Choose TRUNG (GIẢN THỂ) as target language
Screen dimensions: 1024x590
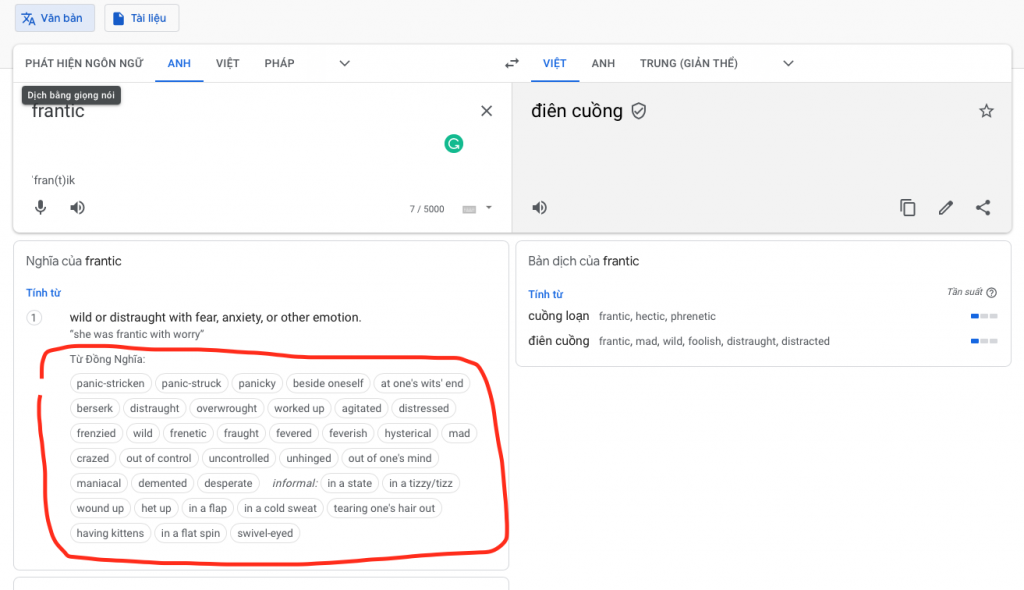[688, 63]
